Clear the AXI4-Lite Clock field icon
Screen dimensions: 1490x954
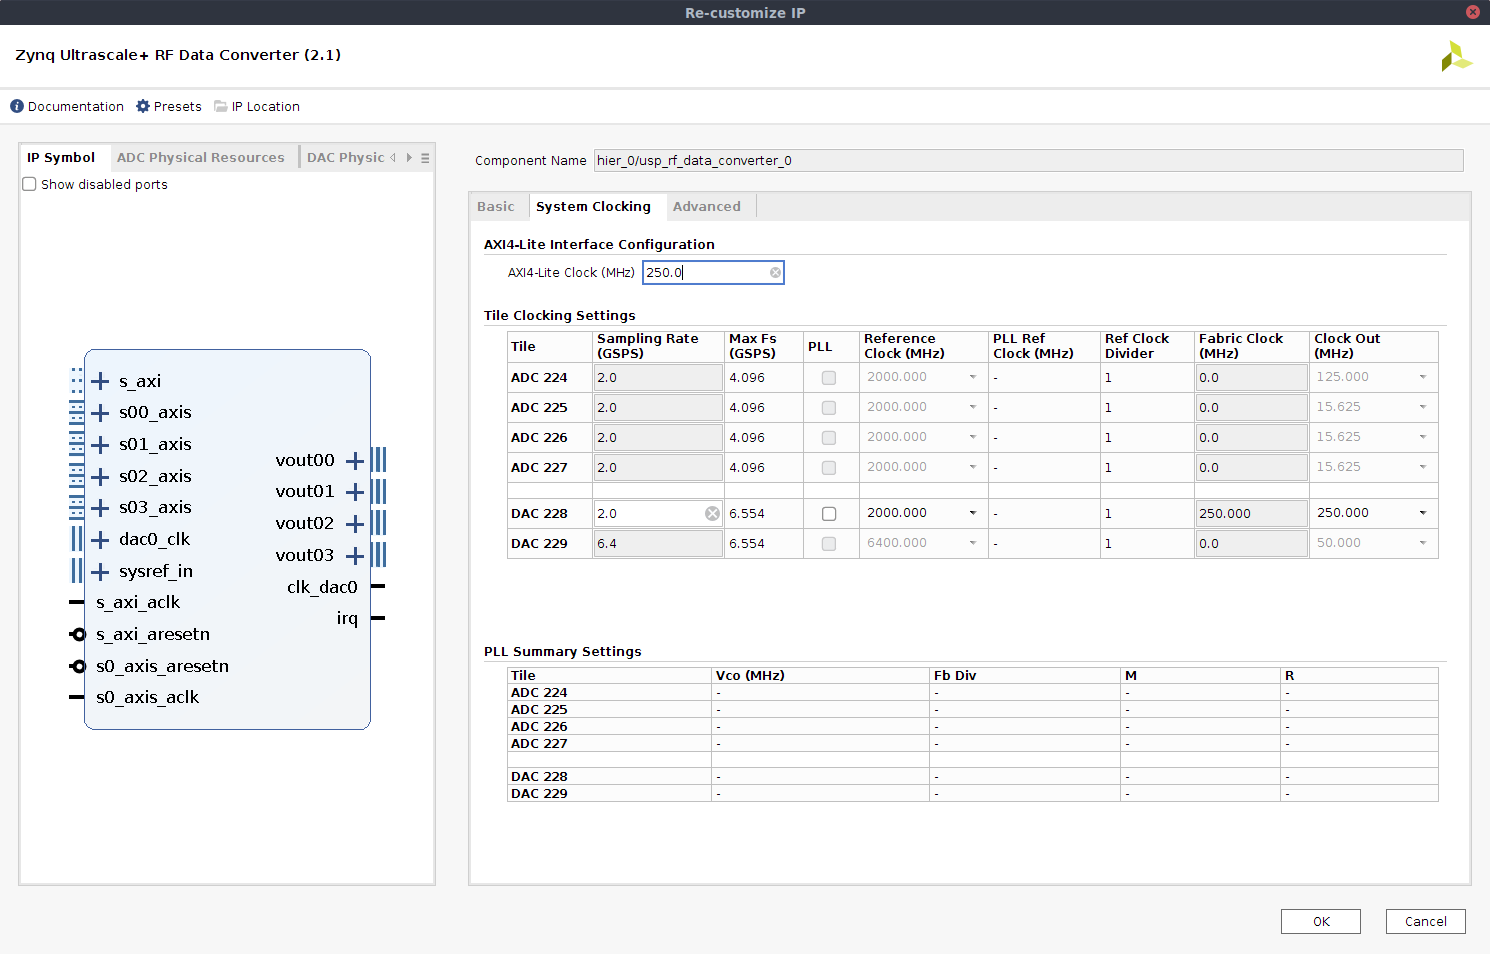(775, 273)
